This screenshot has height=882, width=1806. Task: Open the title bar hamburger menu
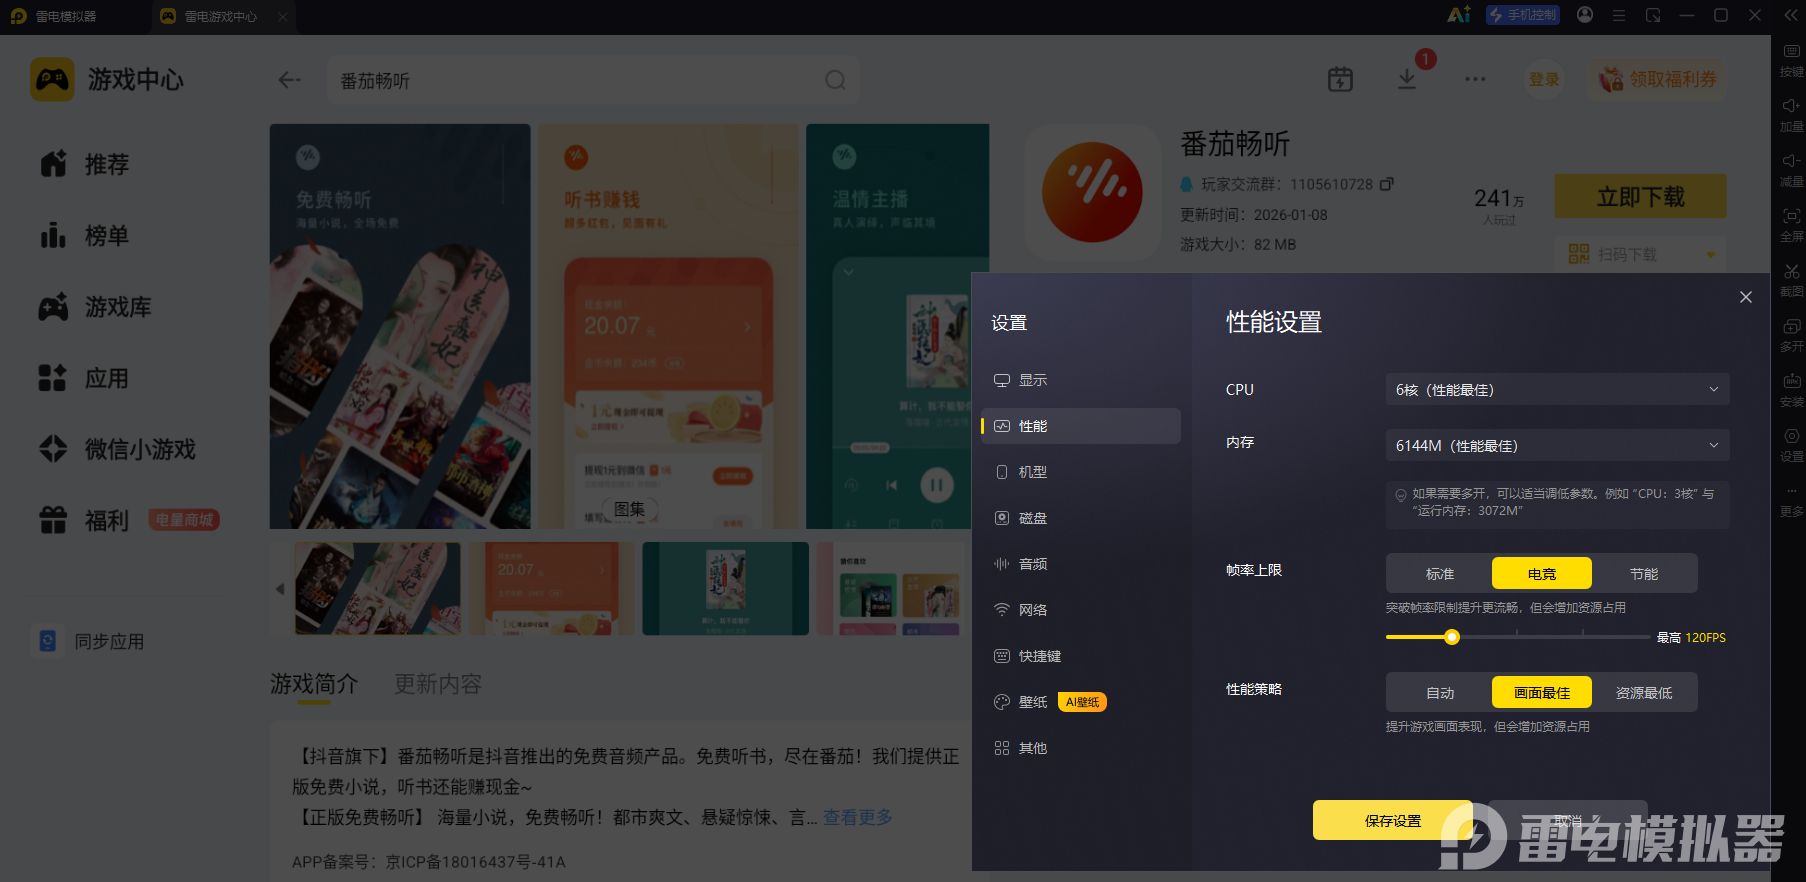(x=1619, y=15)
